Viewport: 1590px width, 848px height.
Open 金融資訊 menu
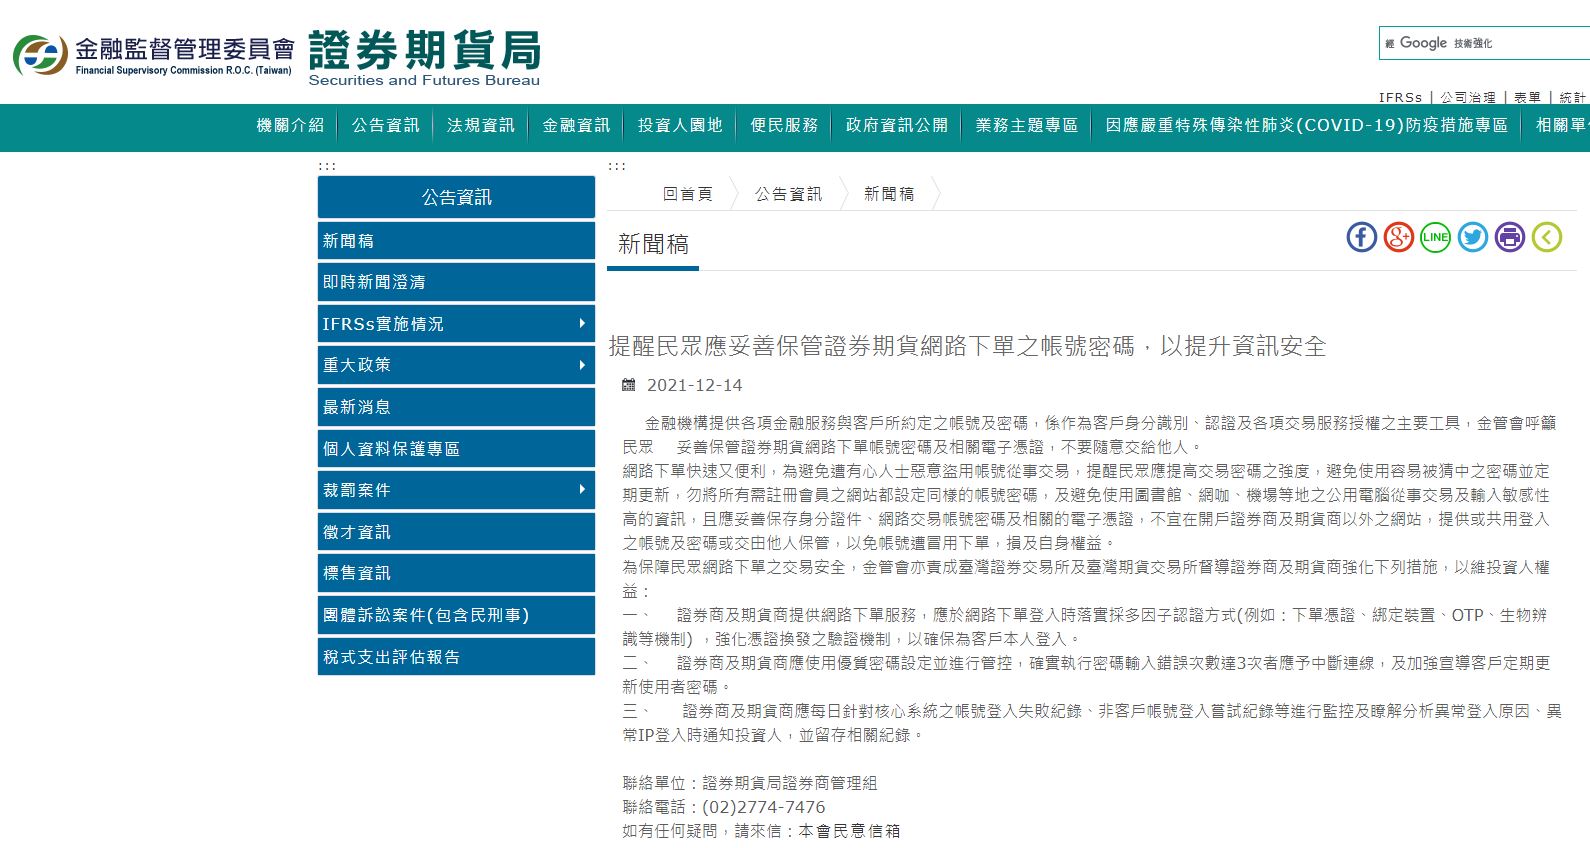pos(576,125)
